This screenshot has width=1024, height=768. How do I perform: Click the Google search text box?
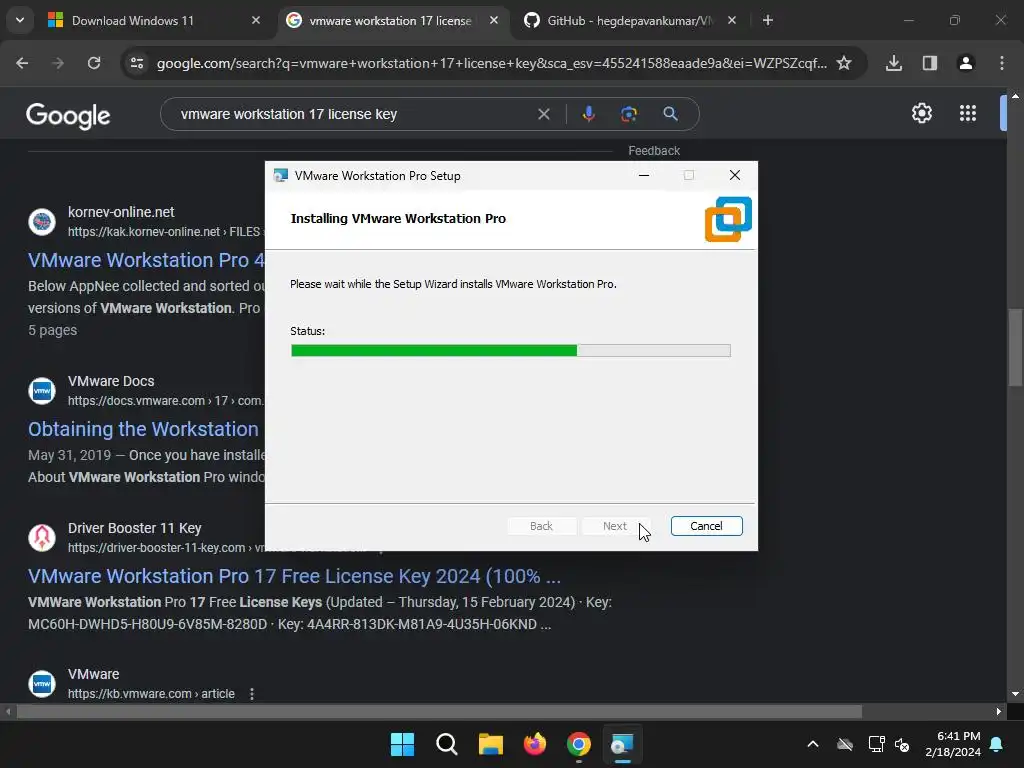353,114
